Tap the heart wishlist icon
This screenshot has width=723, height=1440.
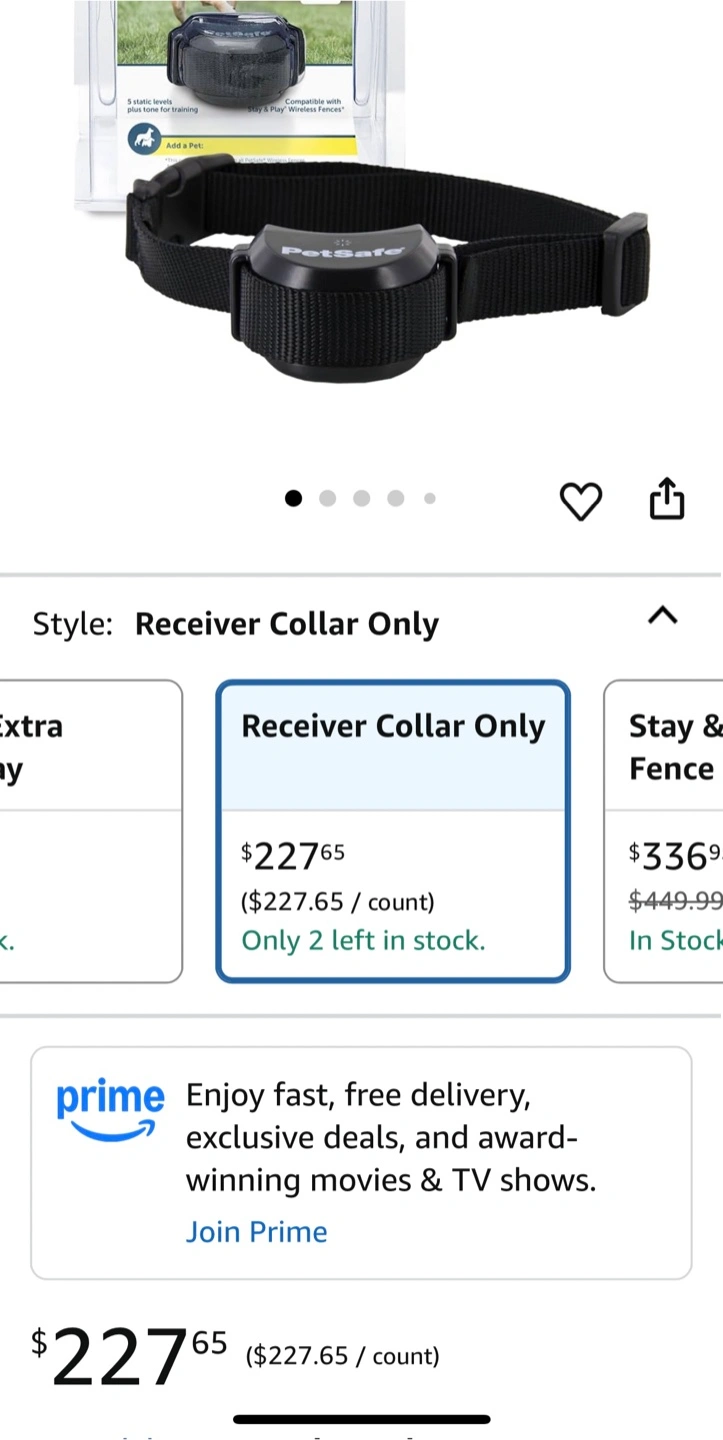(x=580, y=500)
